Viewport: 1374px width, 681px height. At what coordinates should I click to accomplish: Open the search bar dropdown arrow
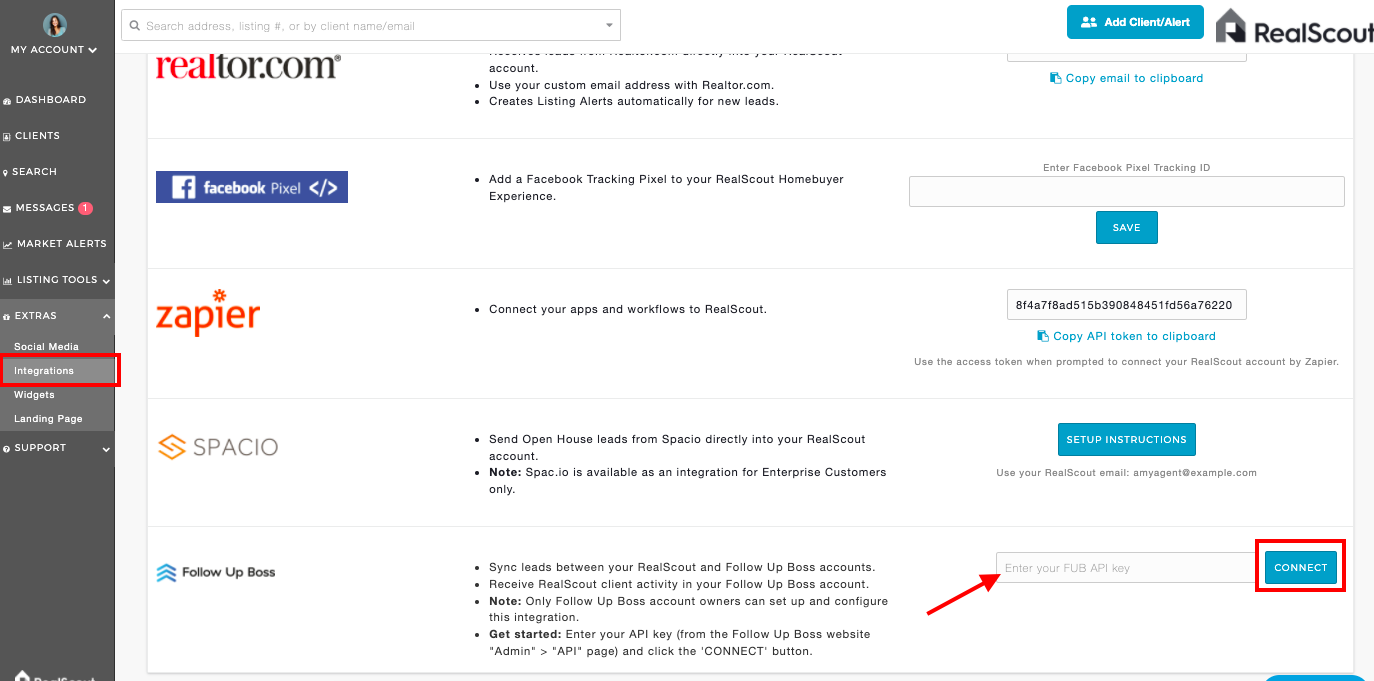(609, 25)
